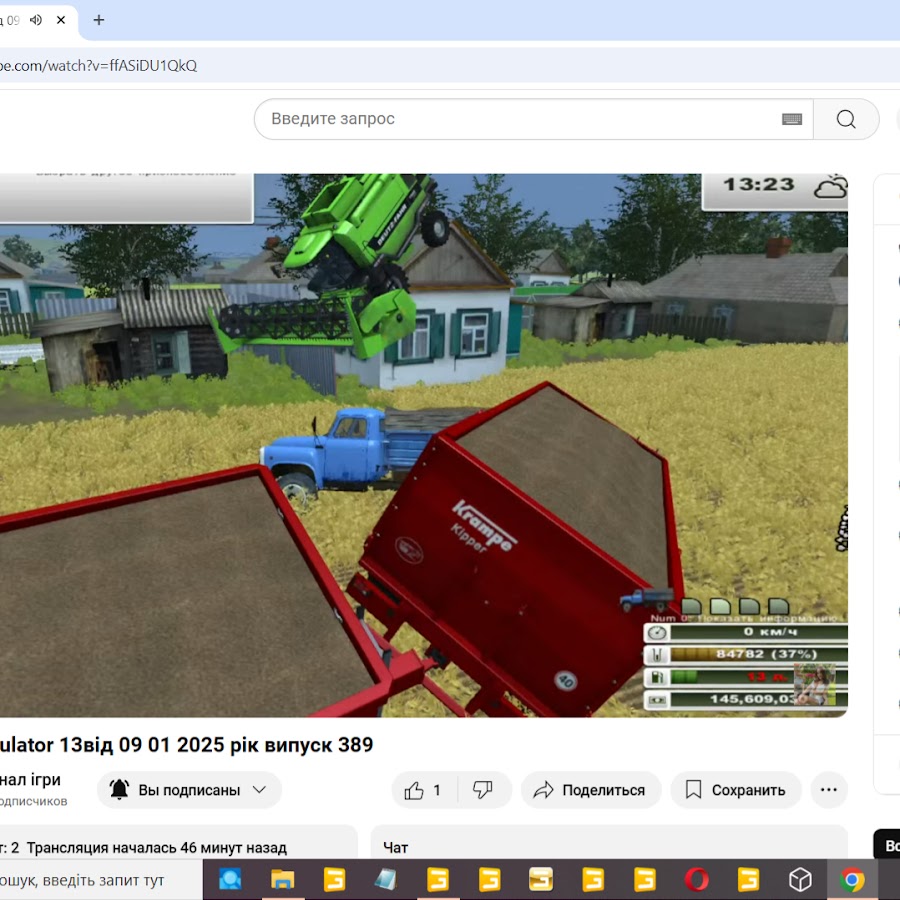900x900 pixels.
Task: Switch to Chrome in the taskbar
Action: [x=852, y=880]
